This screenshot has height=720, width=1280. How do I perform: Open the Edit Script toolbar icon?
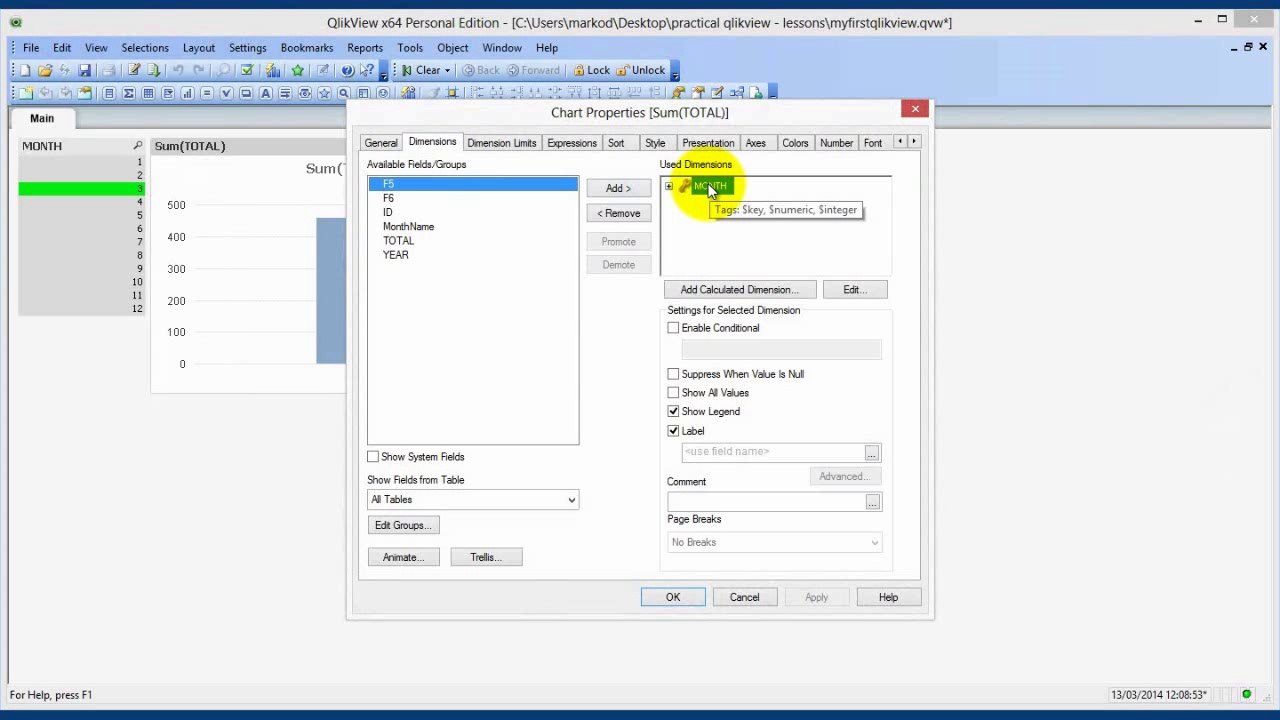134,70
